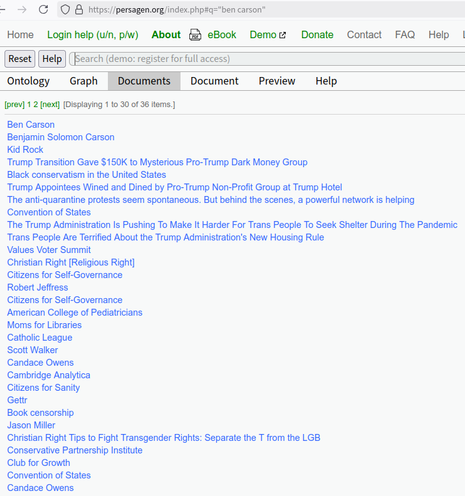Open the shield tracking protection icon
The image size is (465, 496).
[65, 10]
